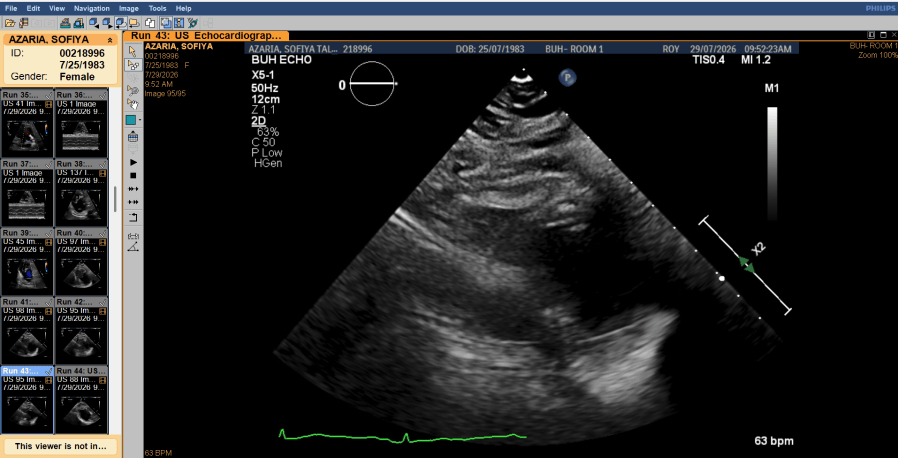Select the angle measurement tool
Viewport: 898px width, 458px height.
tap(133, 247)
